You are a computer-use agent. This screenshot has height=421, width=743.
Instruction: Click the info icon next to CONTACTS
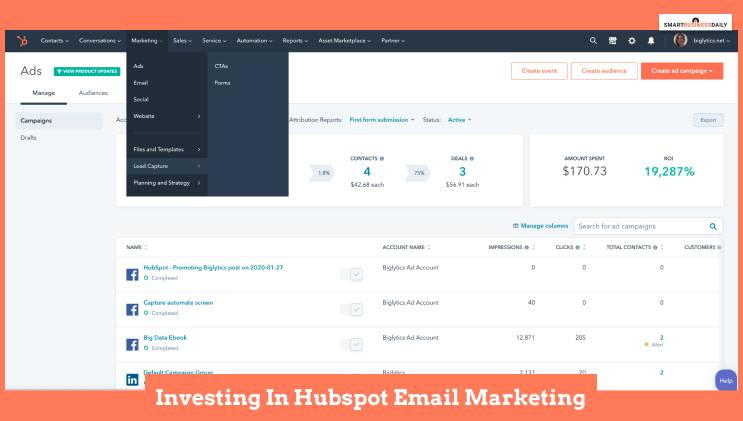pyautogui.click(x=382, y=158)
